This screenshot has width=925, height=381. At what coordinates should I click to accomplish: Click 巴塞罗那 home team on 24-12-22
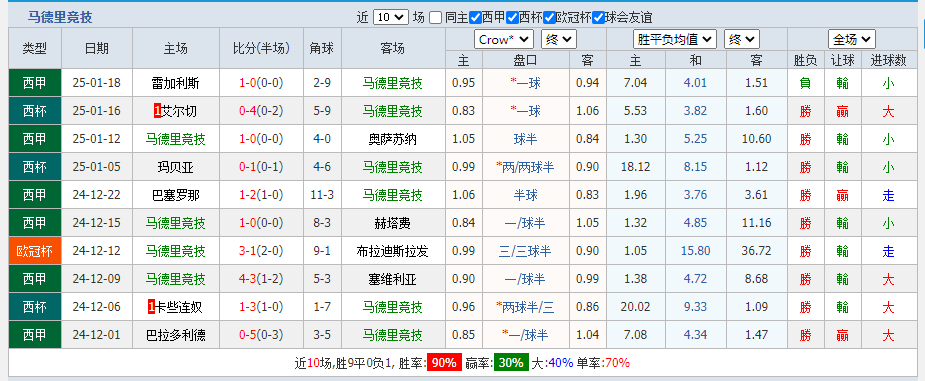click(176, 195)
